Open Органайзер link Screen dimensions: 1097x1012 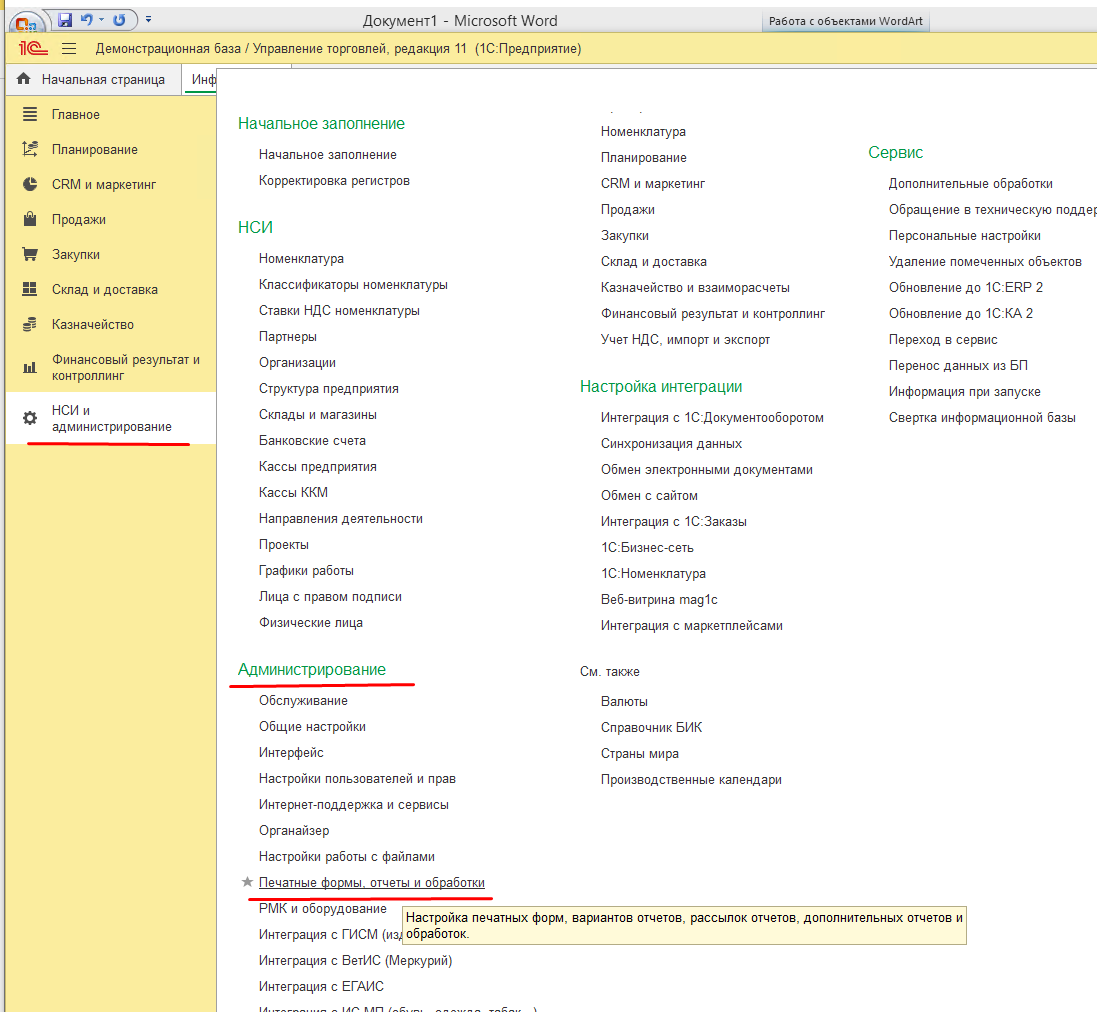[x=294, y=830]
